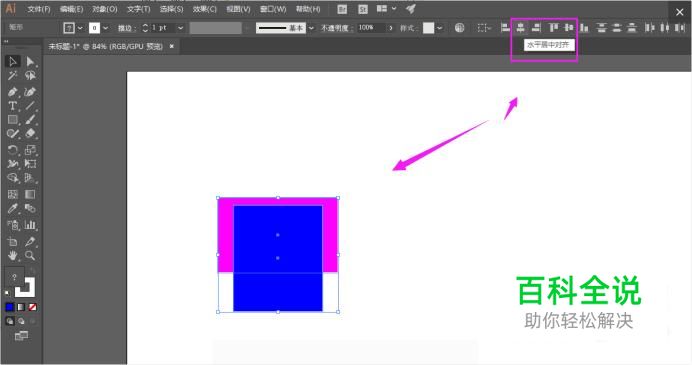Screen dimensions: 692x365
Task: Select the Mesh tool
Action: click(12, 195)
